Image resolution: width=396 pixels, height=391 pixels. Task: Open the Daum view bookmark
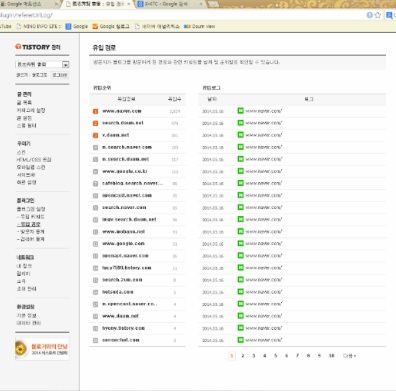tap(199, 26)
